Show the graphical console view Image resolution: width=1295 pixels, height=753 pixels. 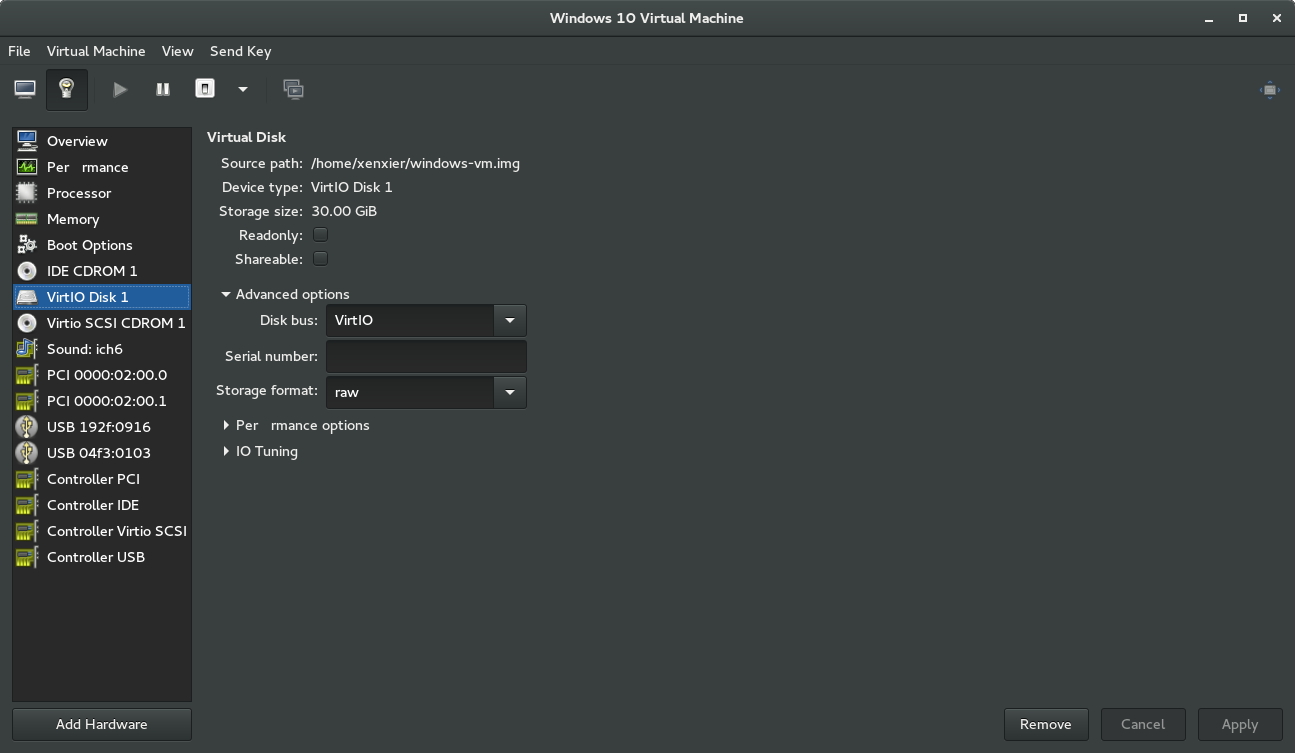pyautogui.click(x=25, y=89)
